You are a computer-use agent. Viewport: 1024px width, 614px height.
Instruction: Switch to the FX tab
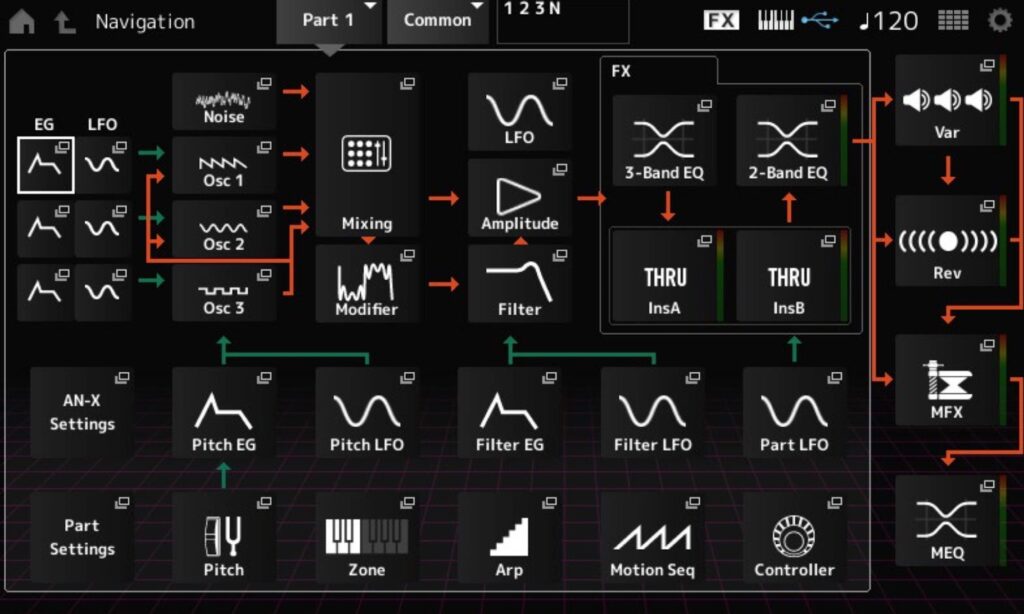point(659,71)
